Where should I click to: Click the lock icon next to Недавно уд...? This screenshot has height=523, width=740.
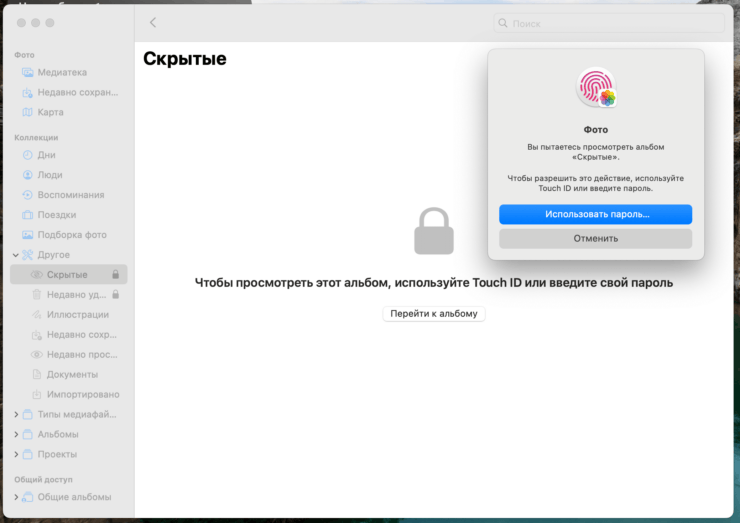[x=116, y=295]
